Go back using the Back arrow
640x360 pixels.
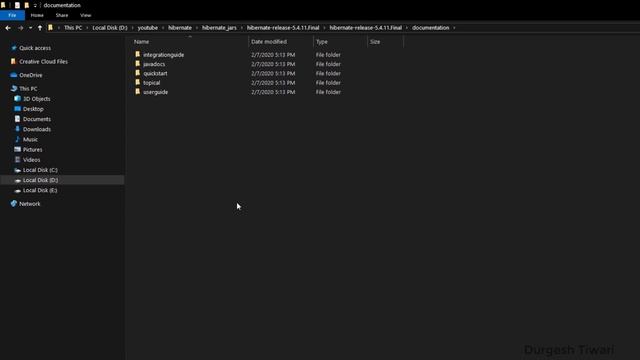coord(8,28)
